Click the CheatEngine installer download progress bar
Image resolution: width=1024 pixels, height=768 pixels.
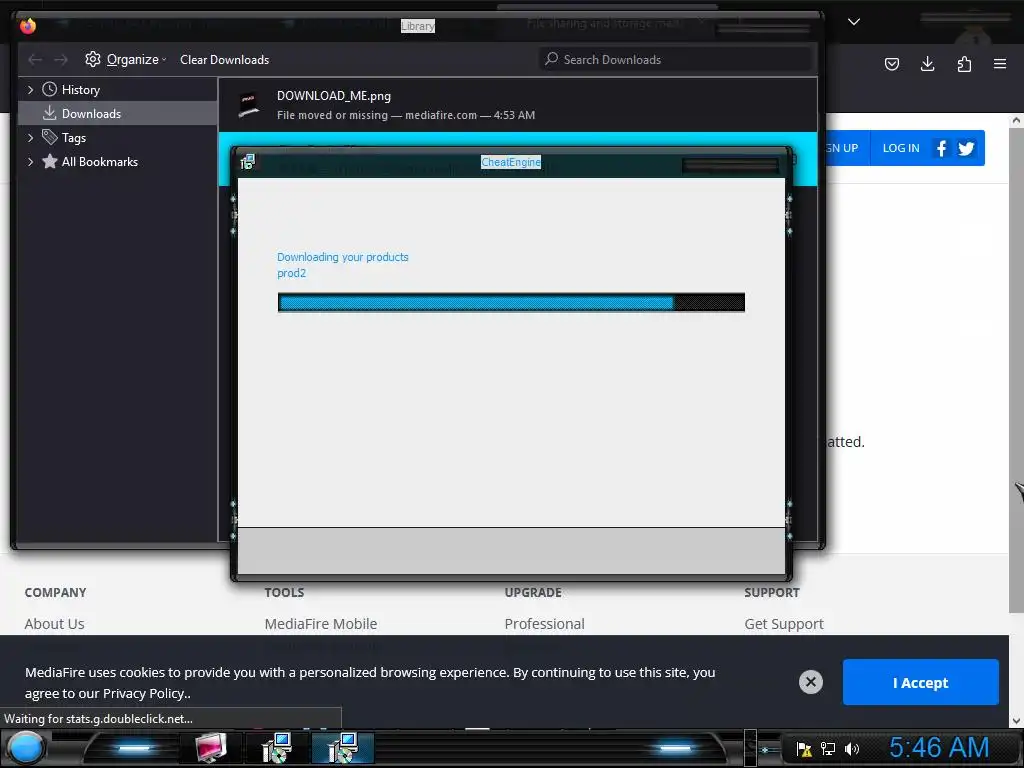pos(511,302)
